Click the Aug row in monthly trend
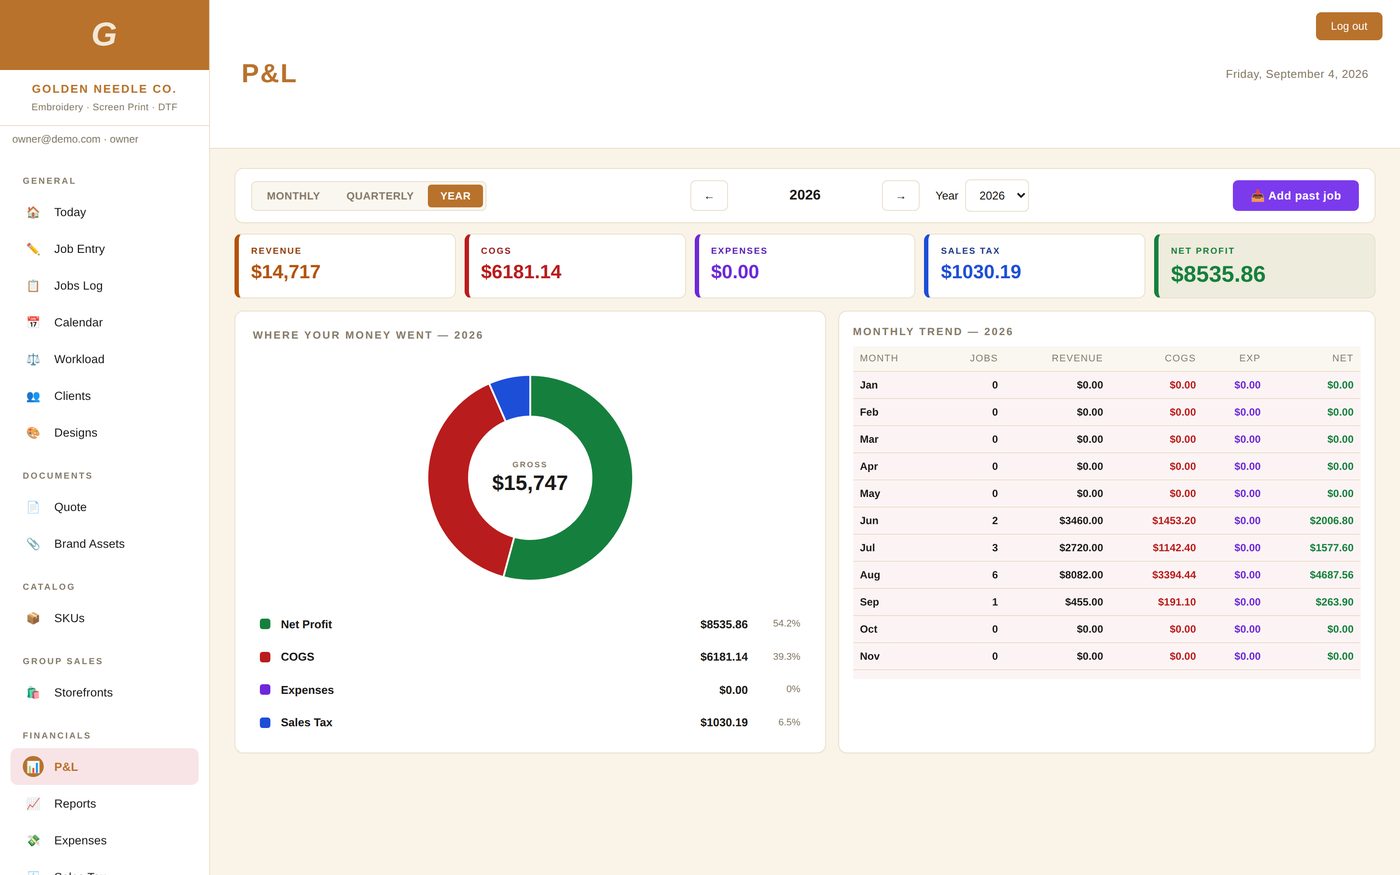The width and height of the screenshot is (1400, 875). pyautogui.click(x=1106, y=575)
